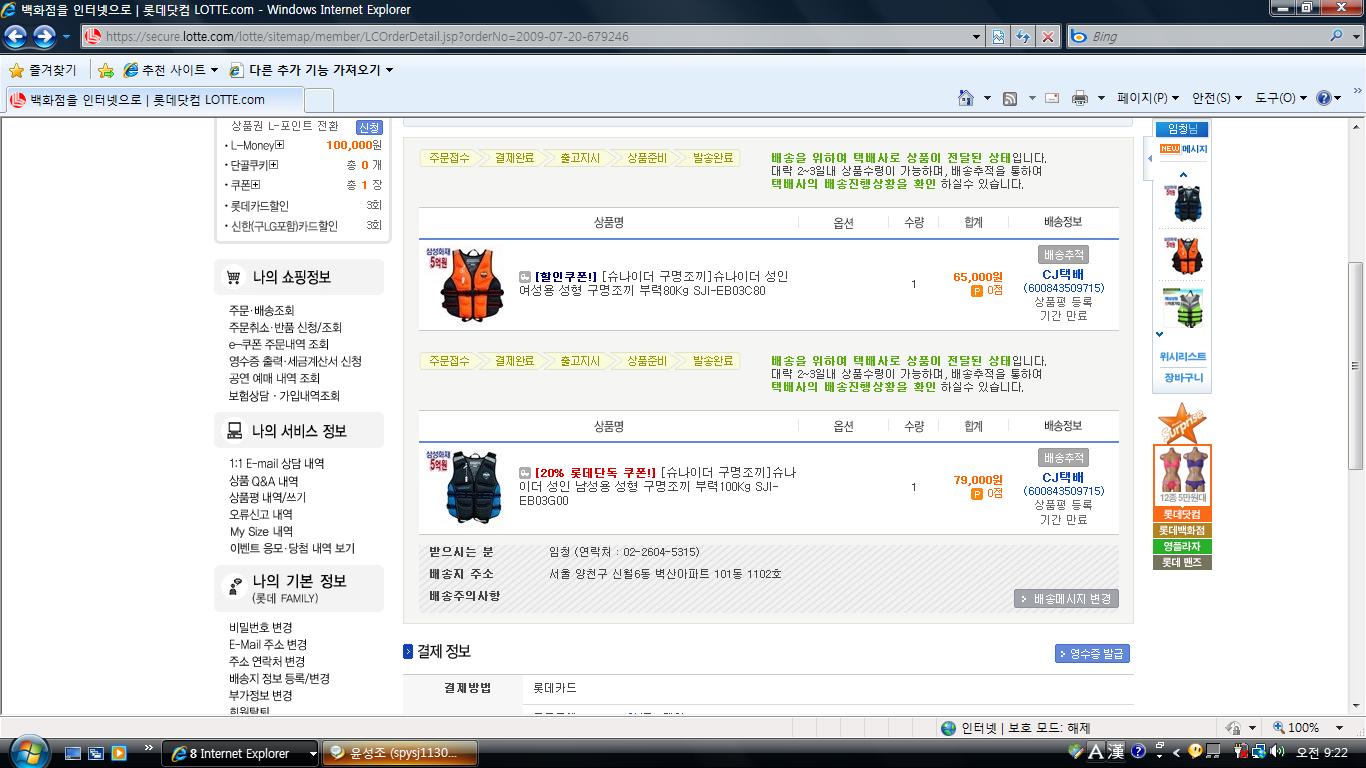1366x768 pixels.
Task: Switch to 윤성조 taskbar window
Action: point(400,753)
